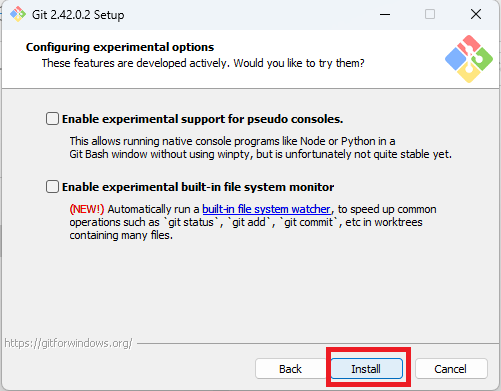501x391 pixels.
Task: Enable experimental pseudo consoles checkbox
Action: (x=52, y=119)
